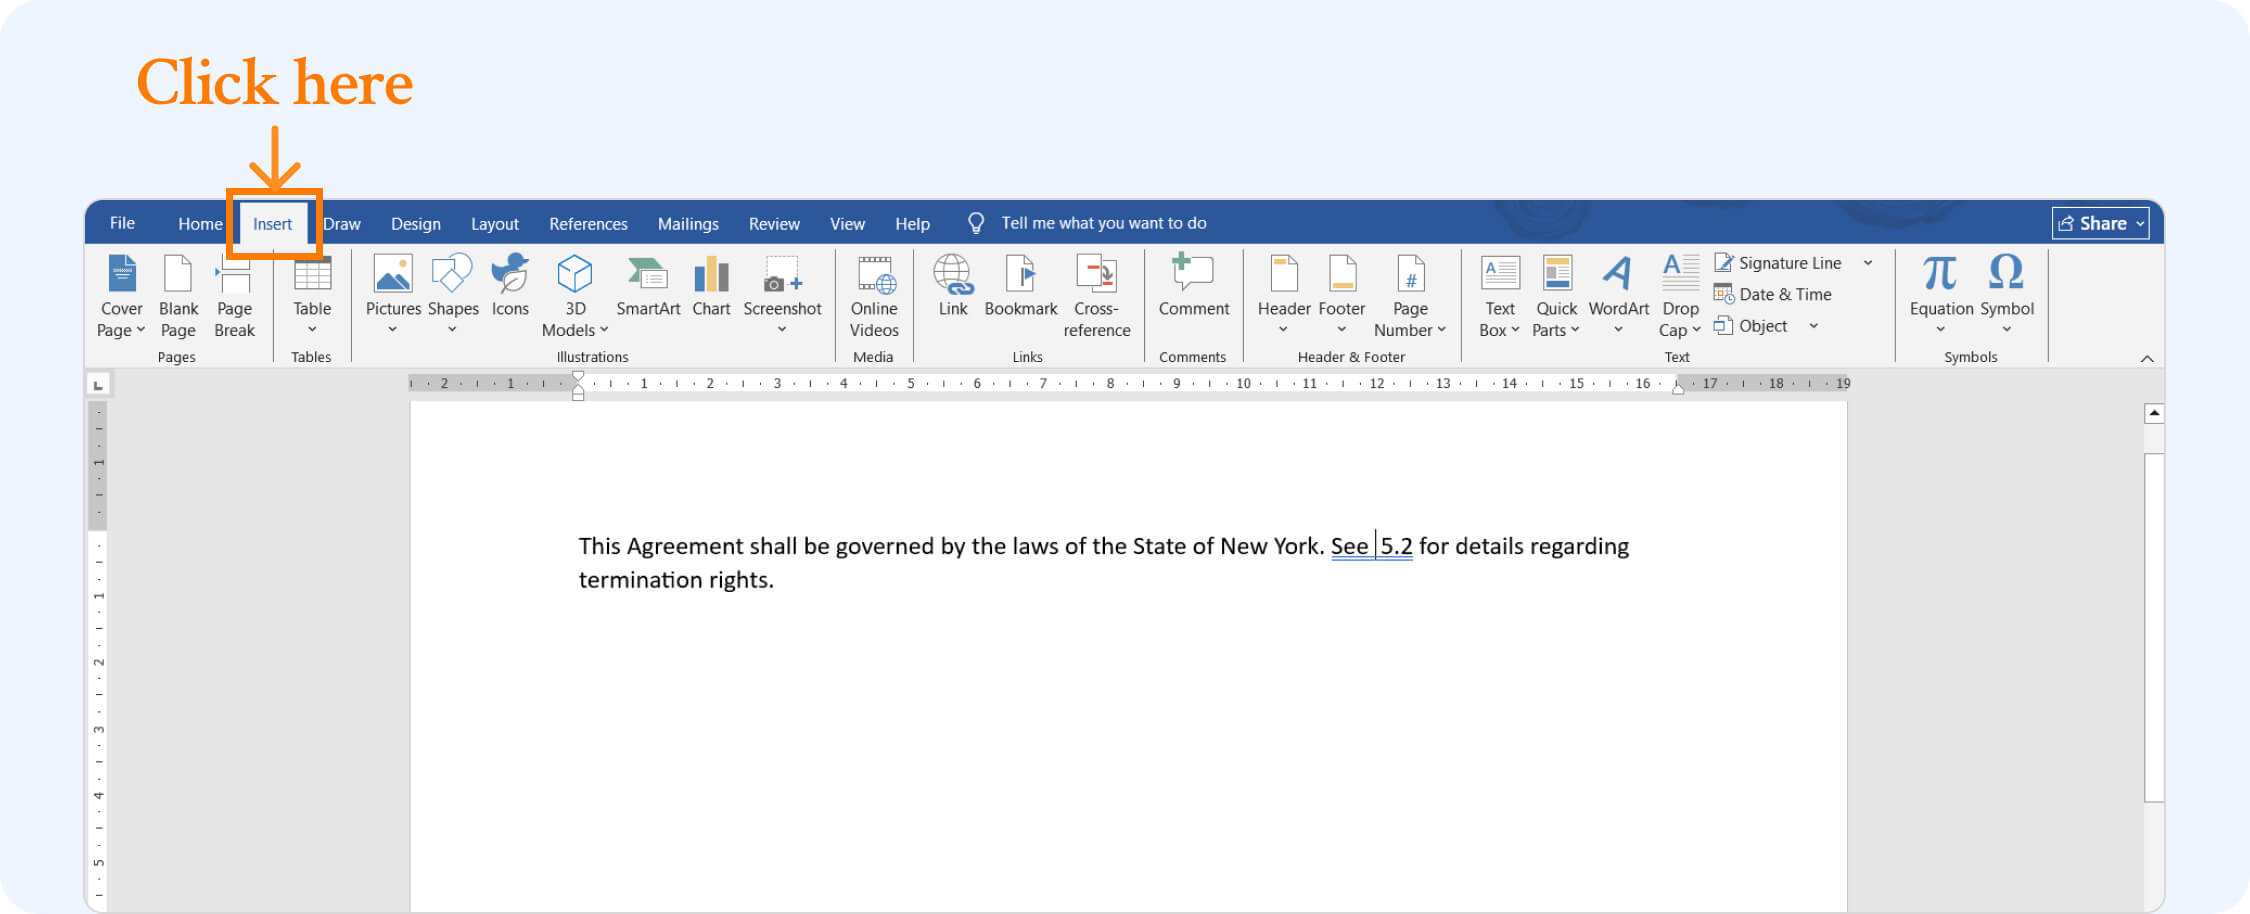Expand the Screenshot dropdown arrow
This screenshot has height=914, width=2250.
782,330
